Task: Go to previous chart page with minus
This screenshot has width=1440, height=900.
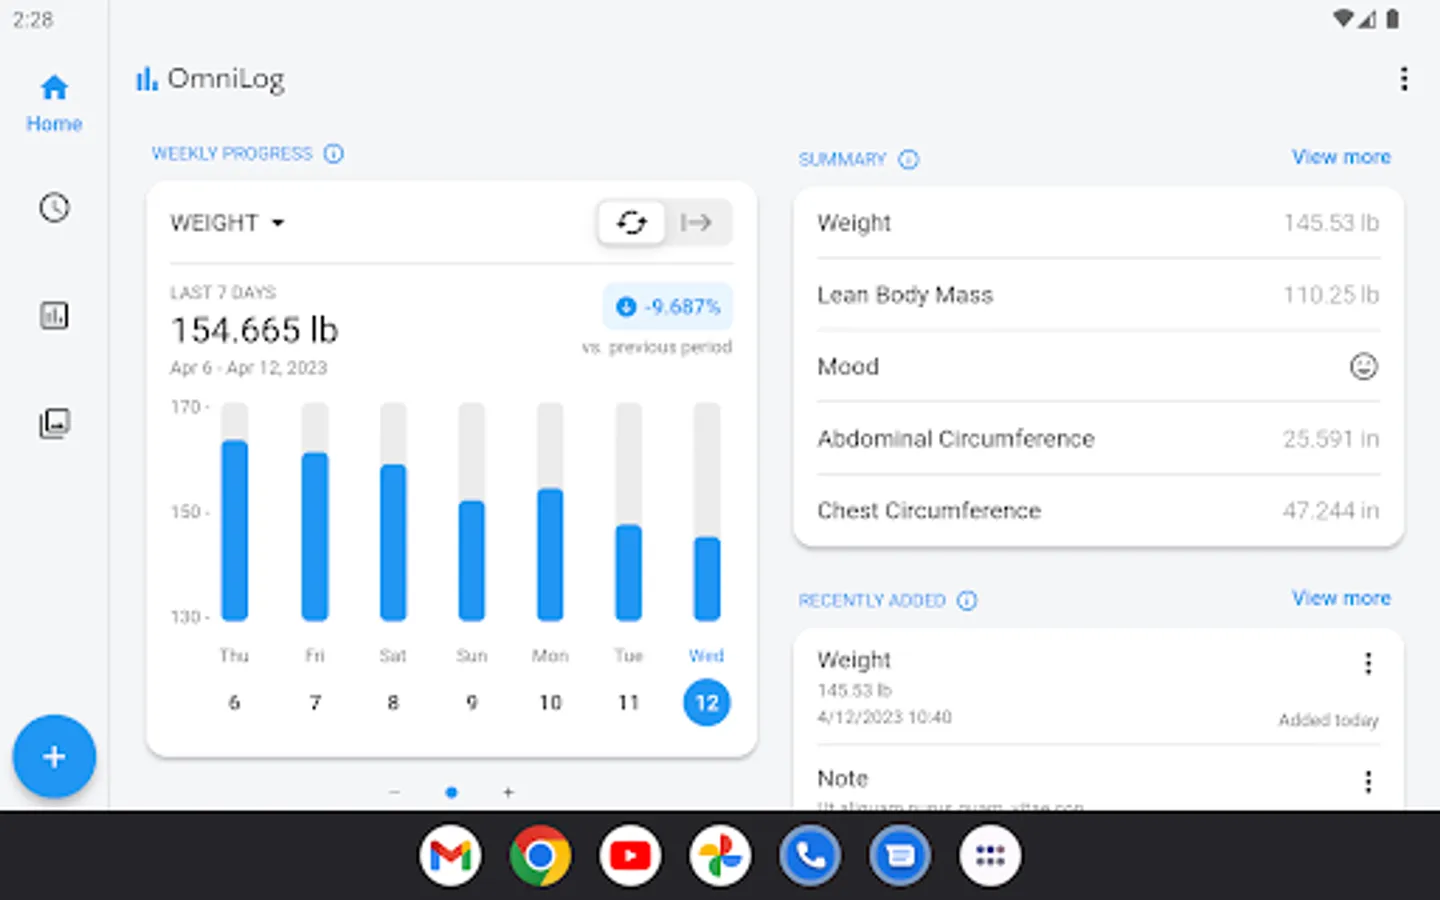Action: 395,792
